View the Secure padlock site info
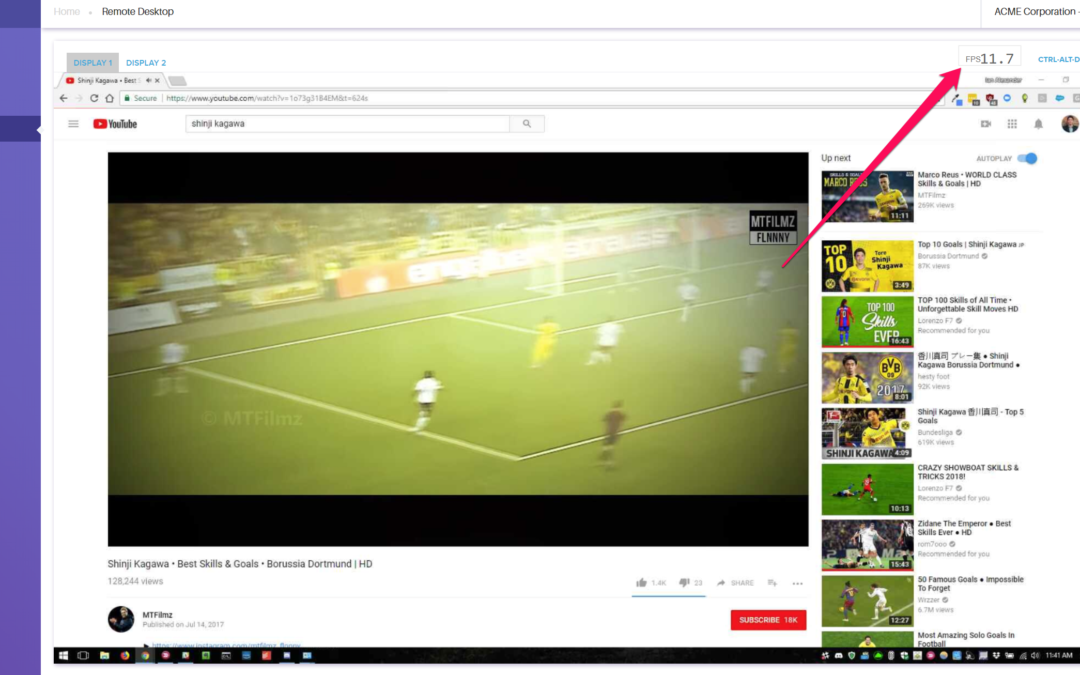1080x675 pixels. pos(141,98)
